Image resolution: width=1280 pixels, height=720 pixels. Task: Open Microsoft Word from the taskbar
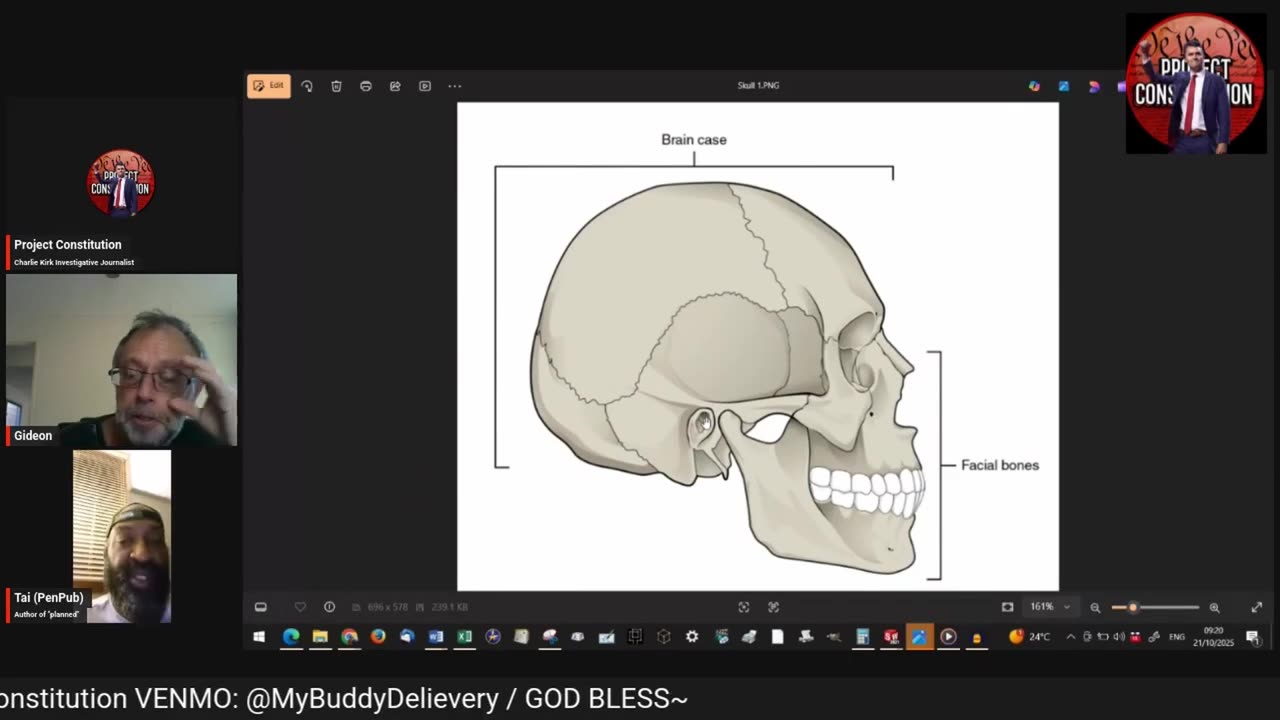[436, 637]
